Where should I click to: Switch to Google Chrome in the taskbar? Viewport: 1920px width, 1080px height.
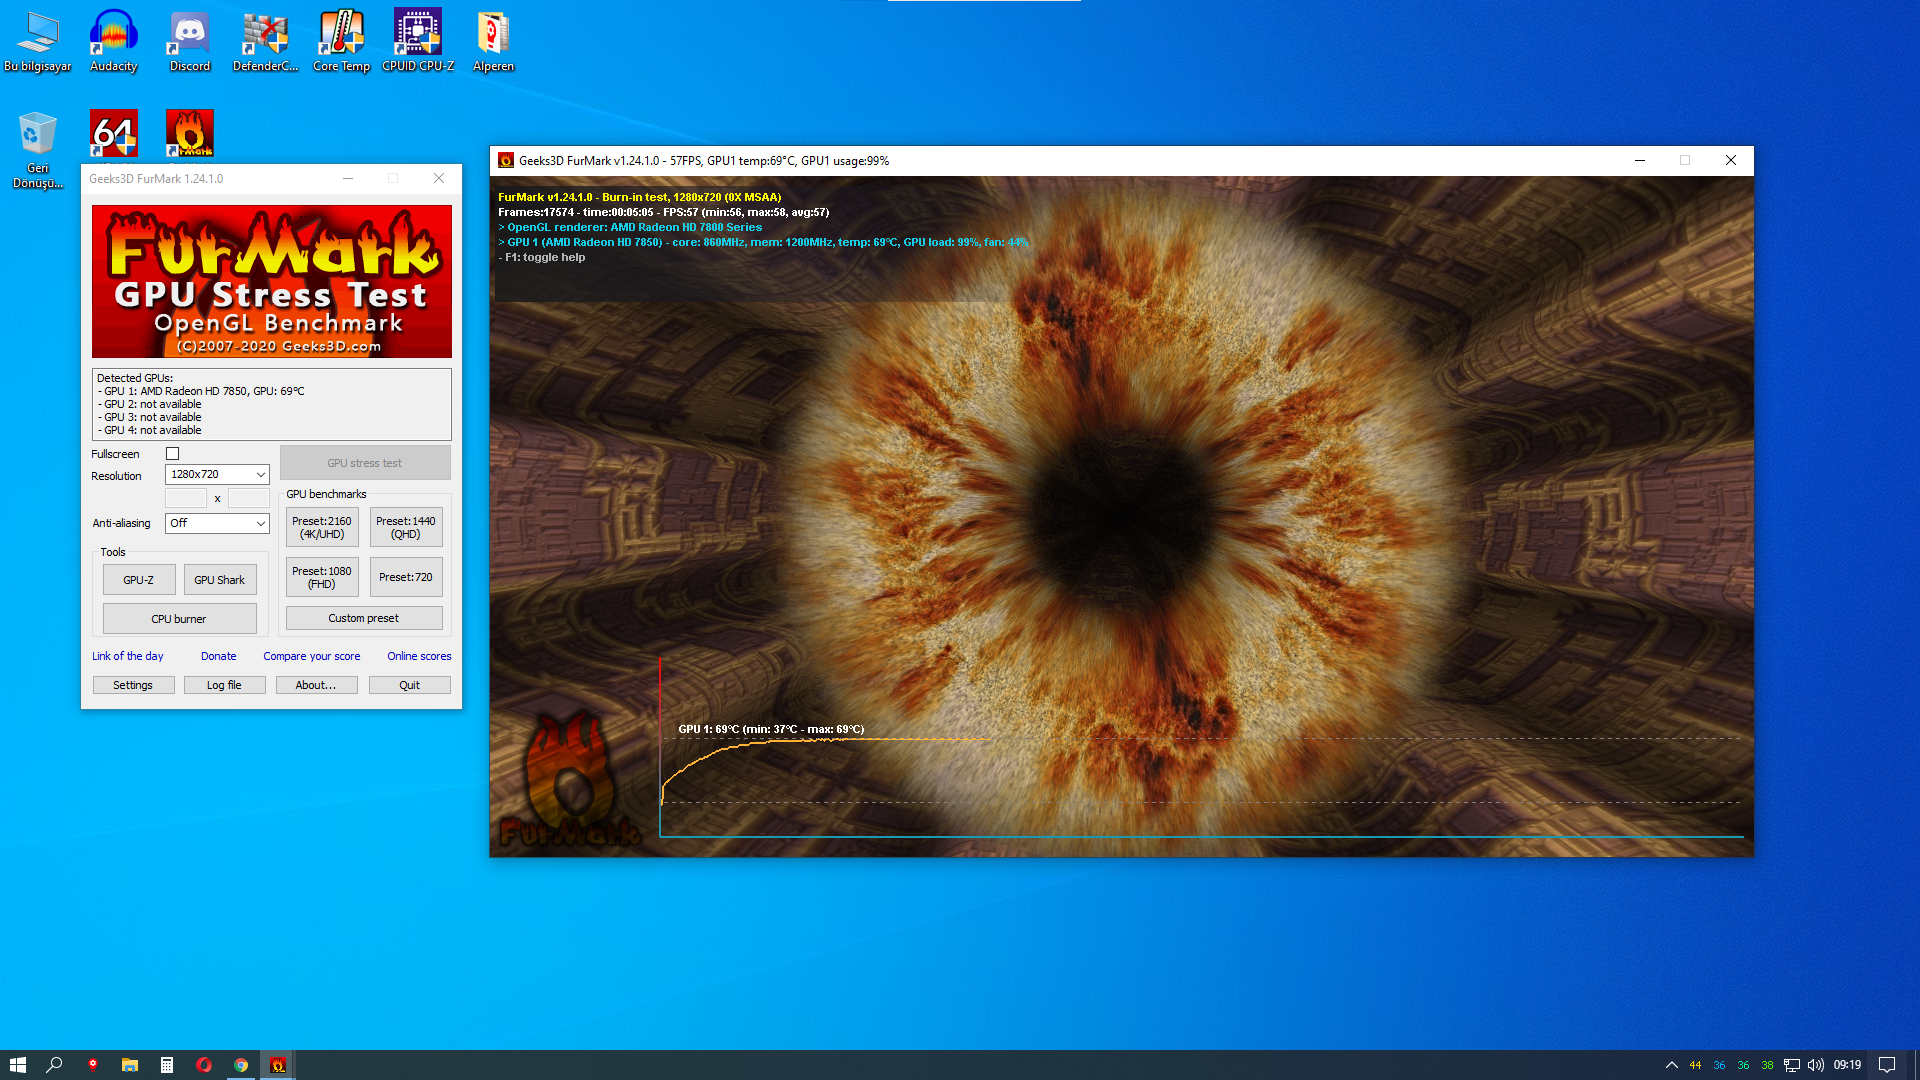pos(241,1065)
